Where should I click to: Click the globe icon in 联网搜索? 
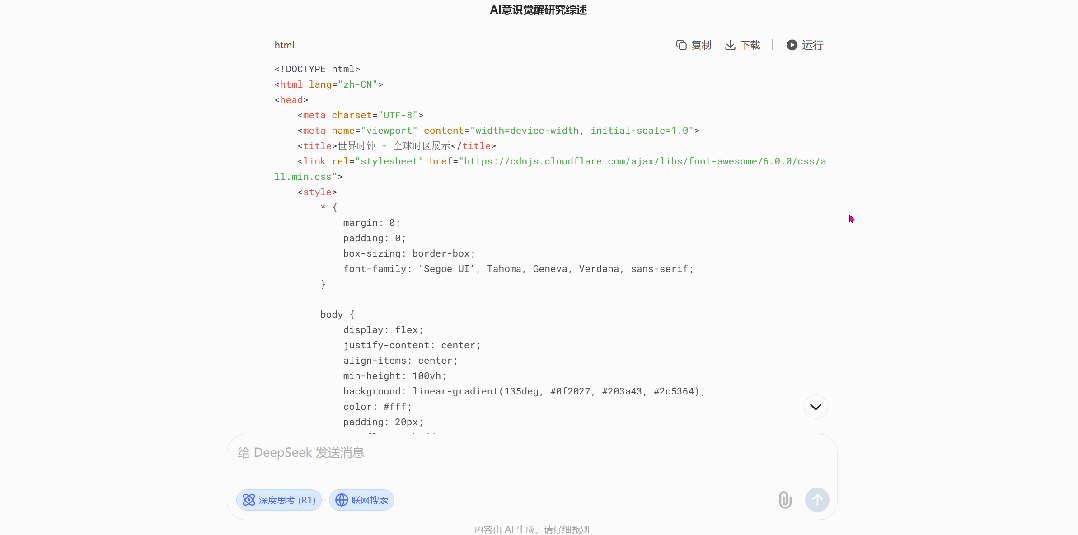click(x=341, y=500)
